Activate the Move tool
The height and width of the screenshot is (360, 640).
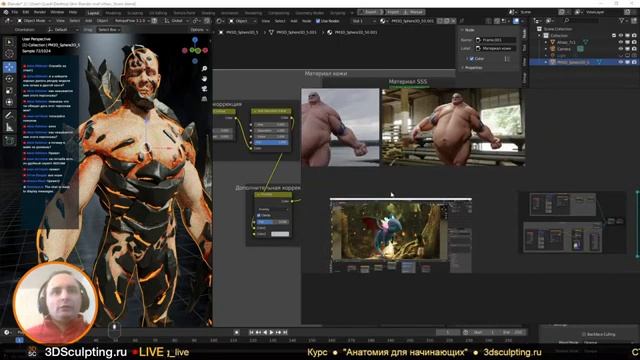click(x=9, y=67)
